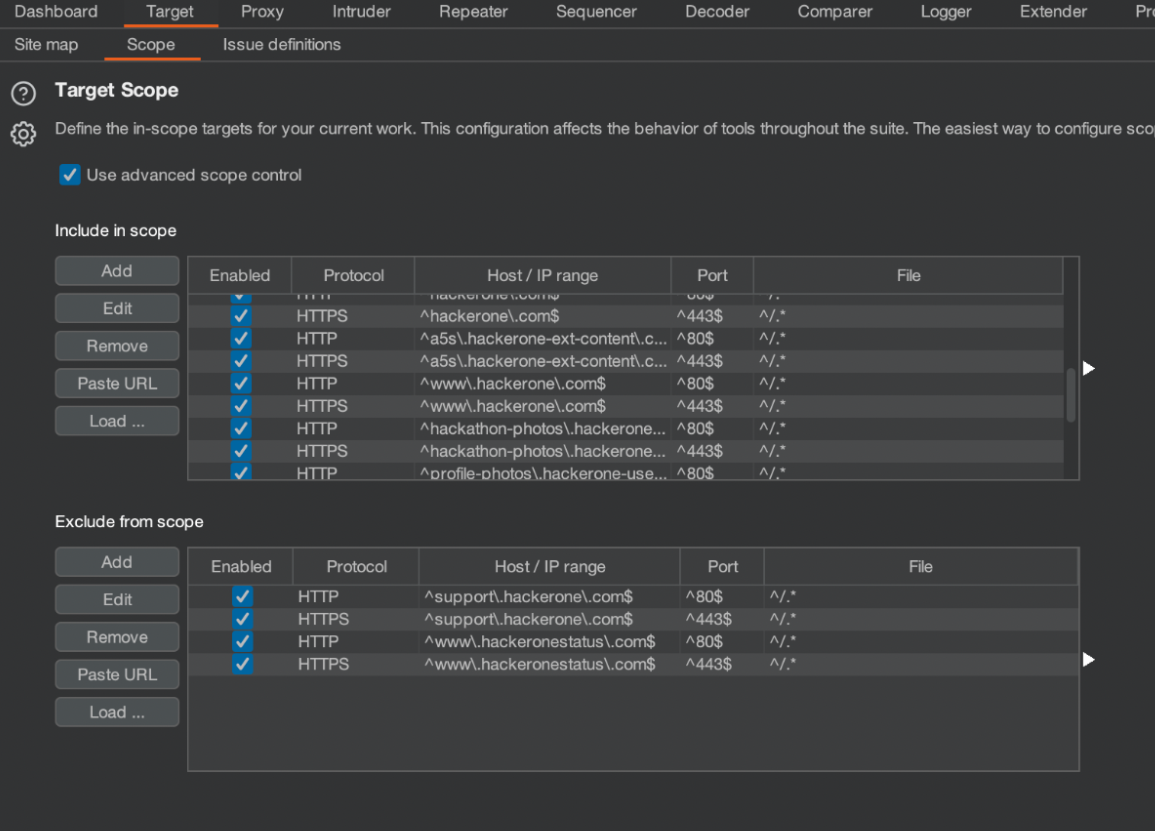The height and width of the screenshot is (831, 1155).
Task: Select HTTP ^support\.hackerone\.com$ host cell
Action: (x=550, y=596)
